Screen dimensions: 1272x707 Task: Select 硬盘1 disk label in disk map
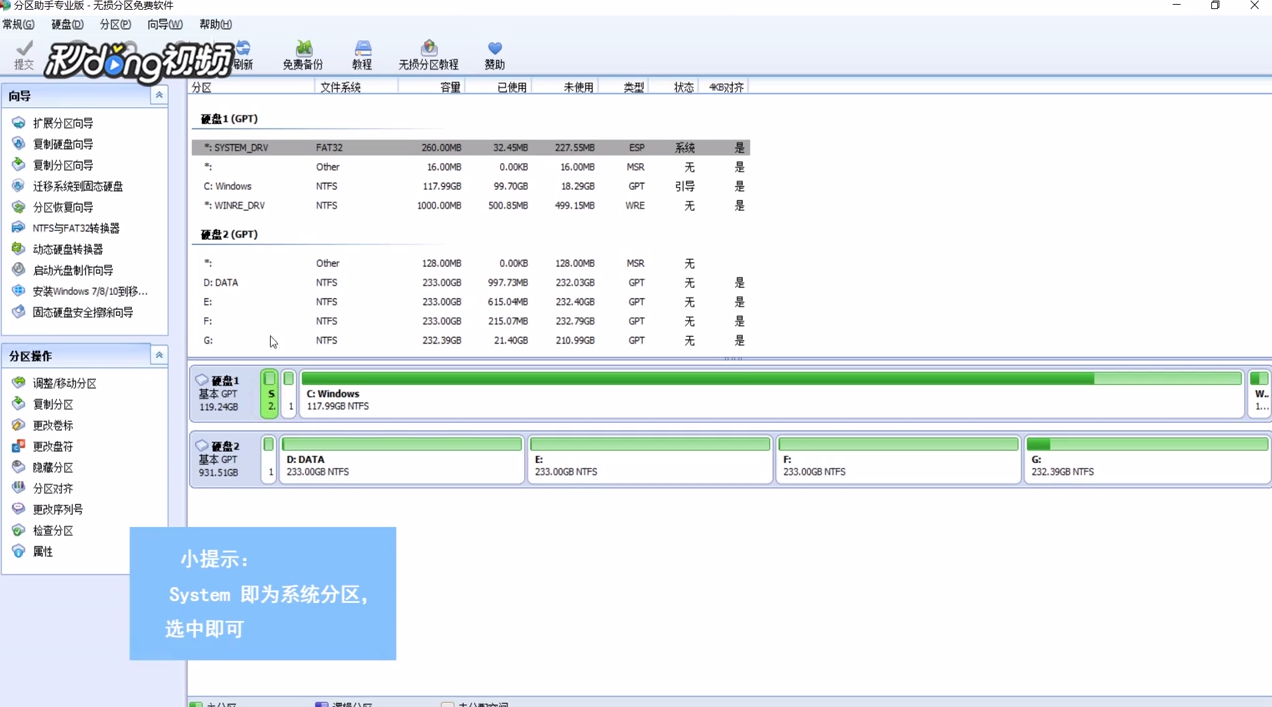point(224,393)
